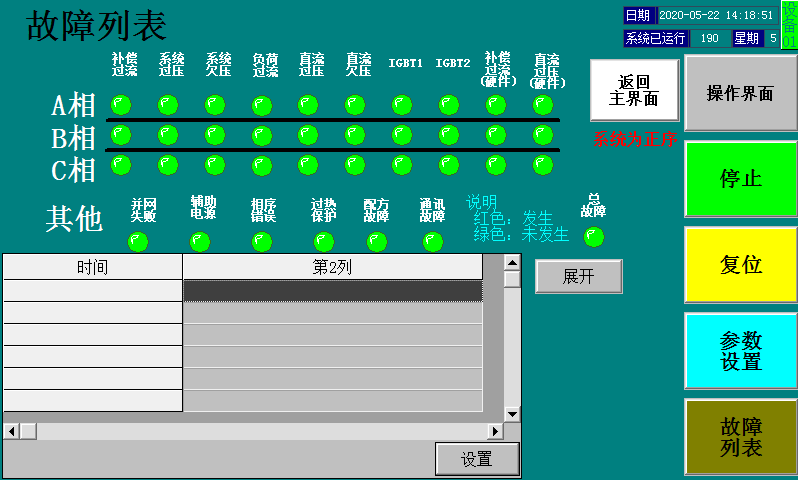Click B相 IGBT1 fault indicator lamp
Viewport: 798px width, 480px height.
[402, 135]
